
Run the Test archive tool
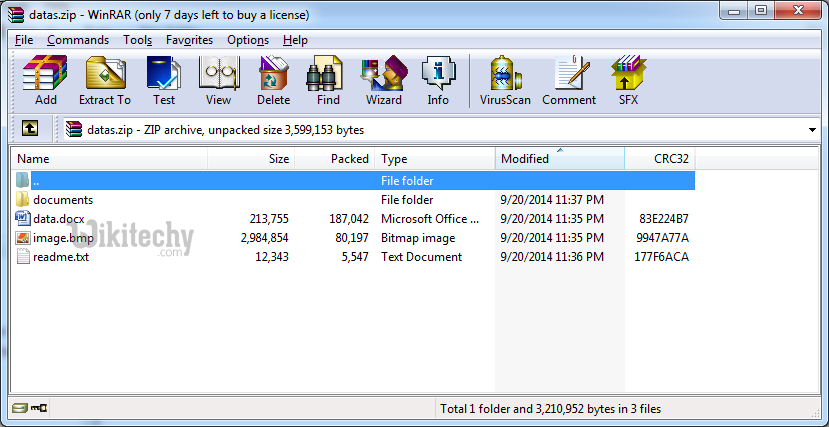pos(164,80)
